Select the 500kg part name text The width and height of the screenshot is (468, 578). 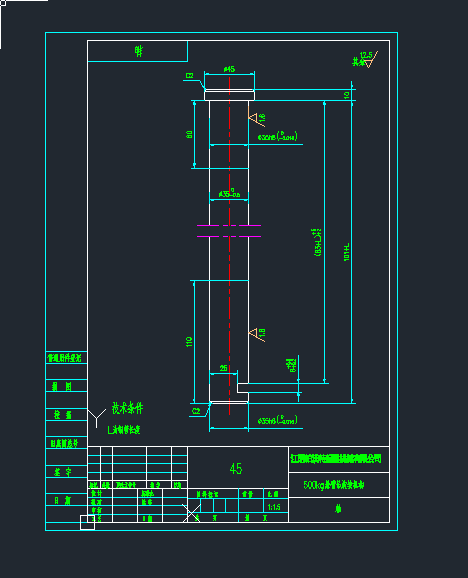[334, 485]
